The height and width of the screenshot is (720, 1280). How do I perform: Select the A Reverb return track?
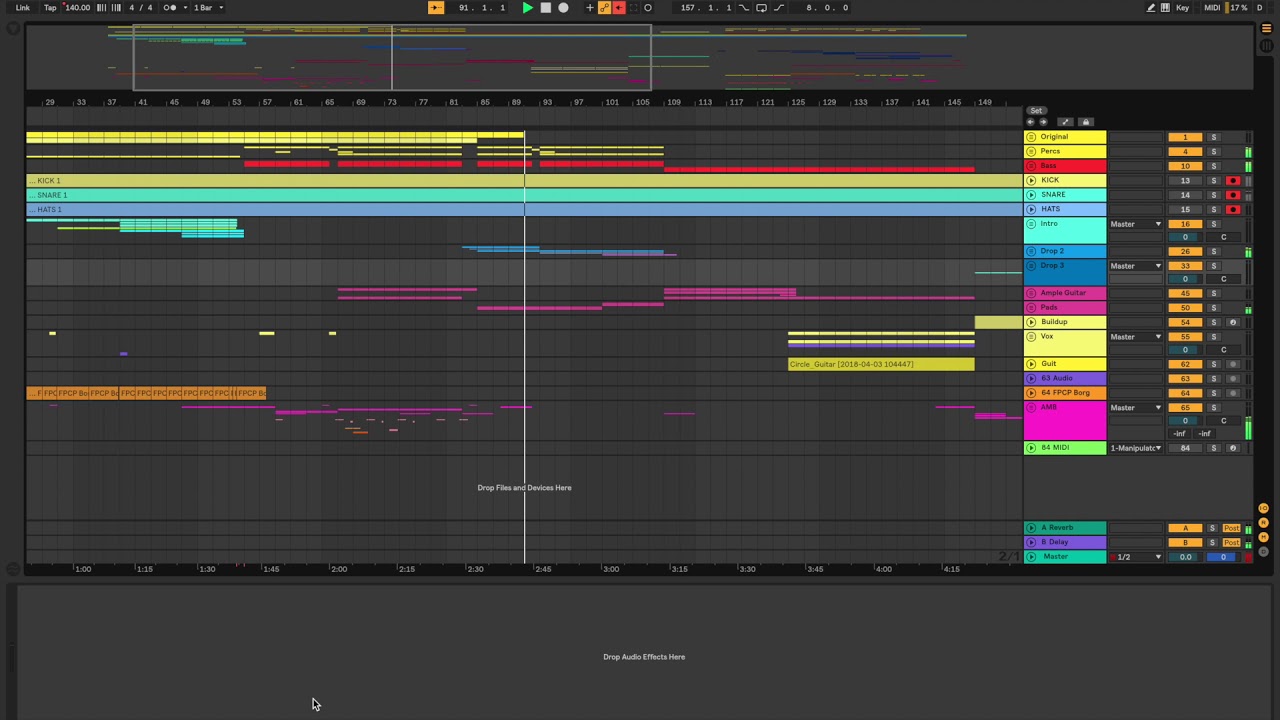pyautogui.click(x=1066, y=528)
